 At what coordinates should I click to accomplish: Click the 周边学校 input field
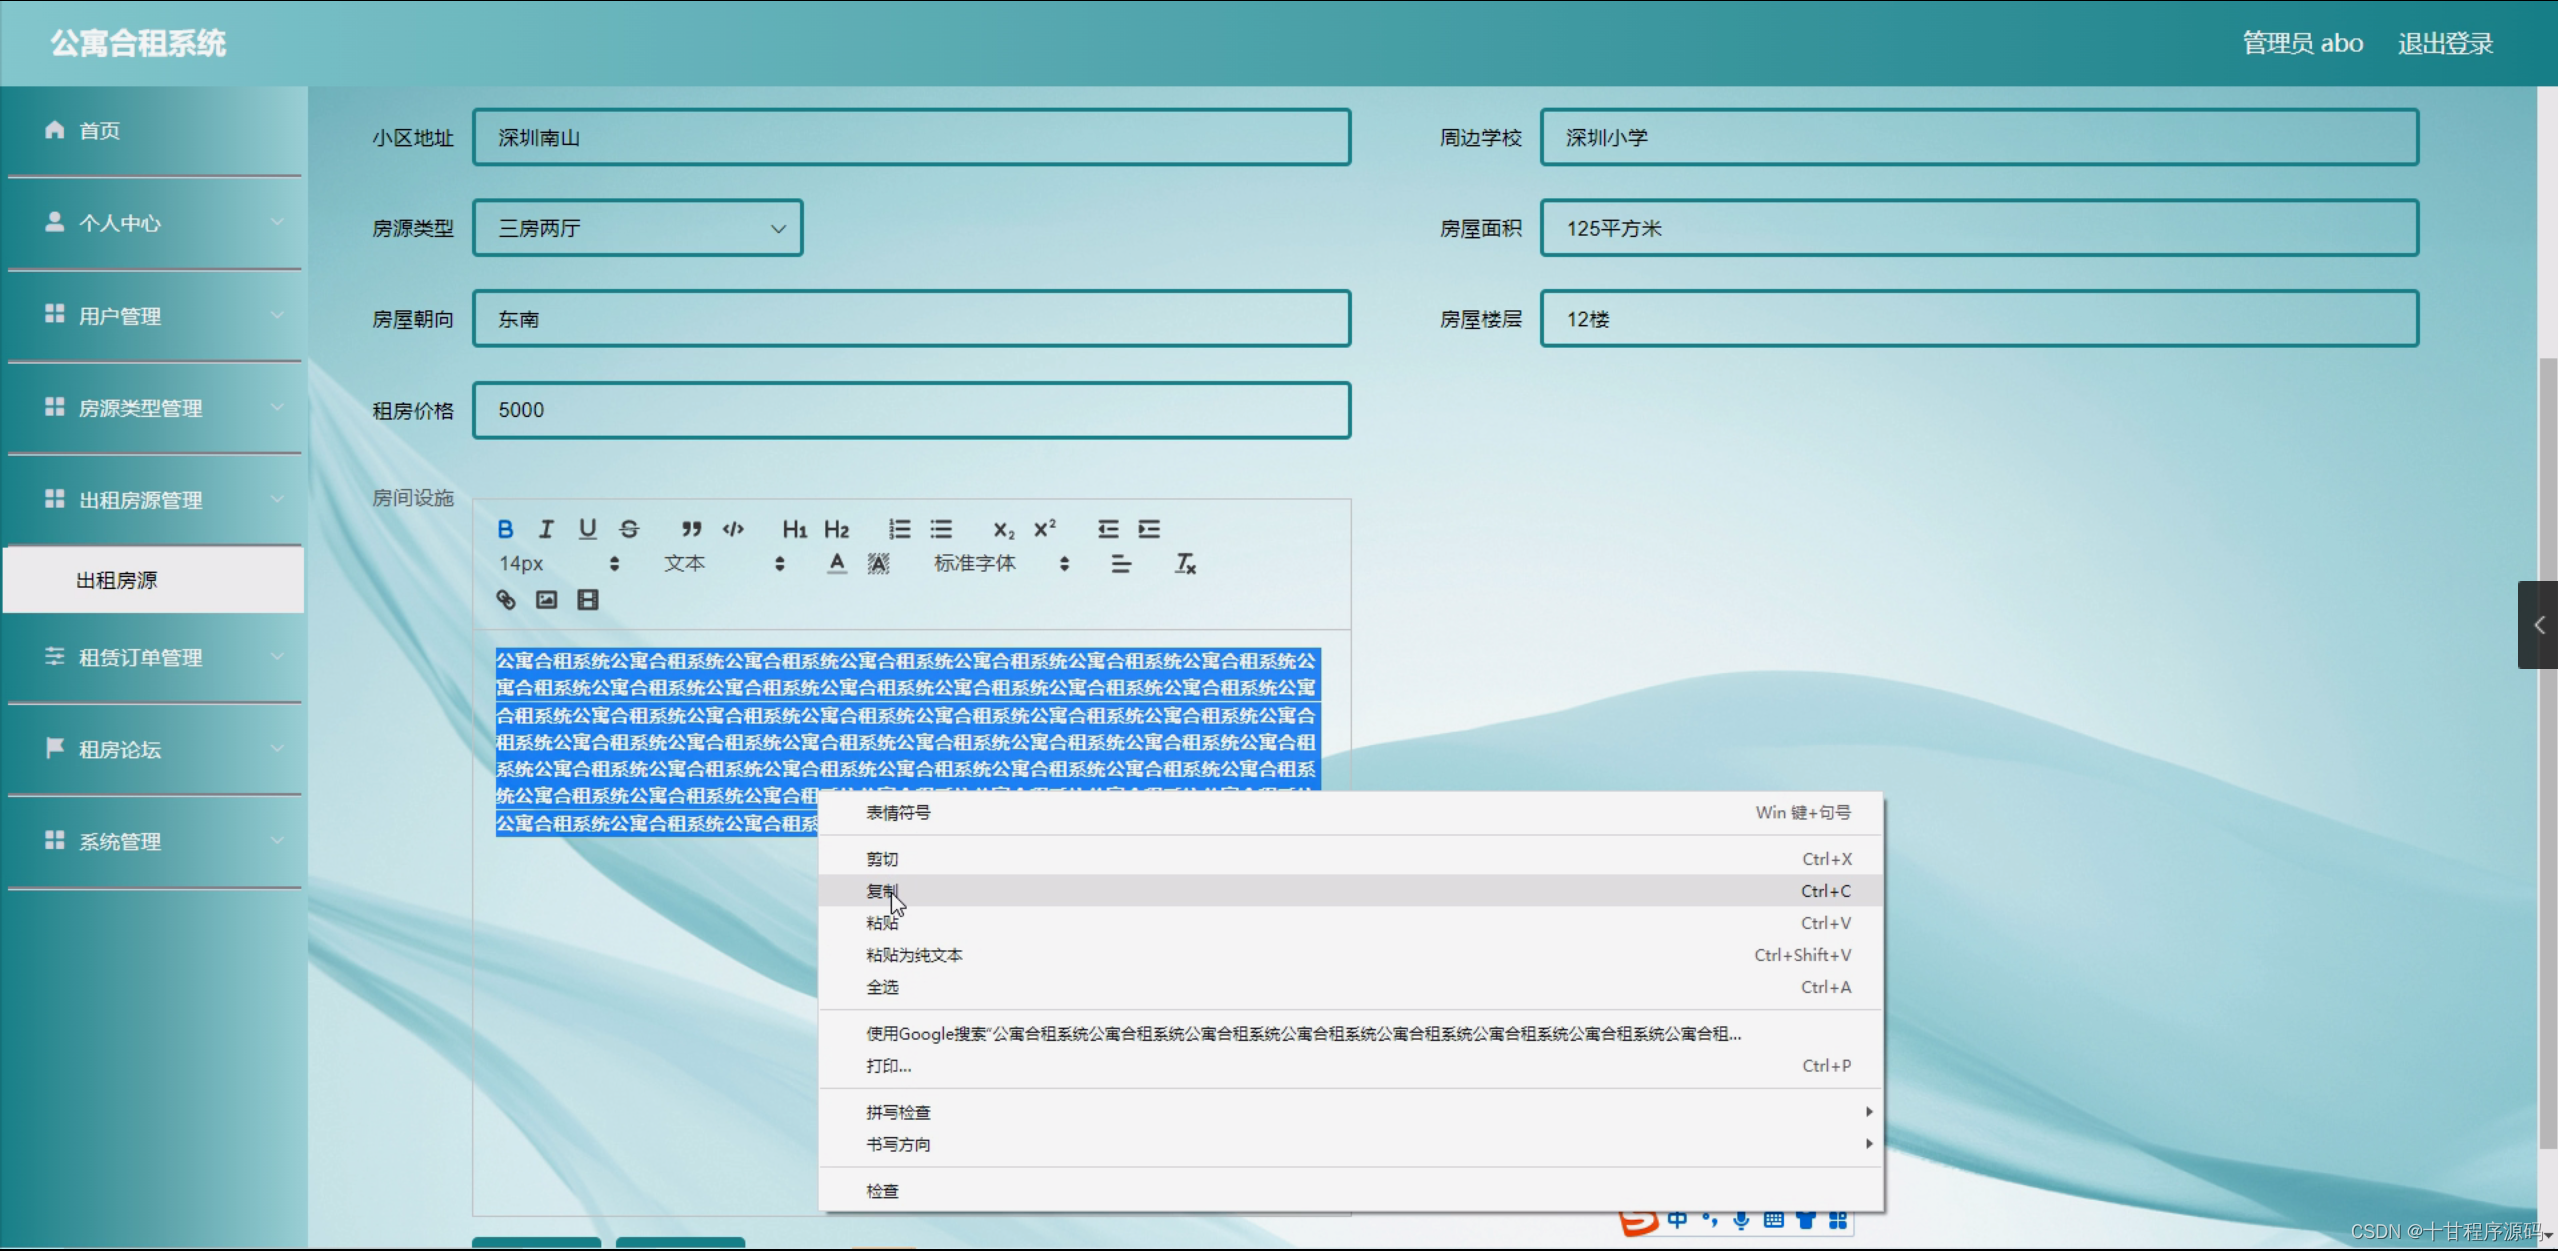tap(1979, 137)
